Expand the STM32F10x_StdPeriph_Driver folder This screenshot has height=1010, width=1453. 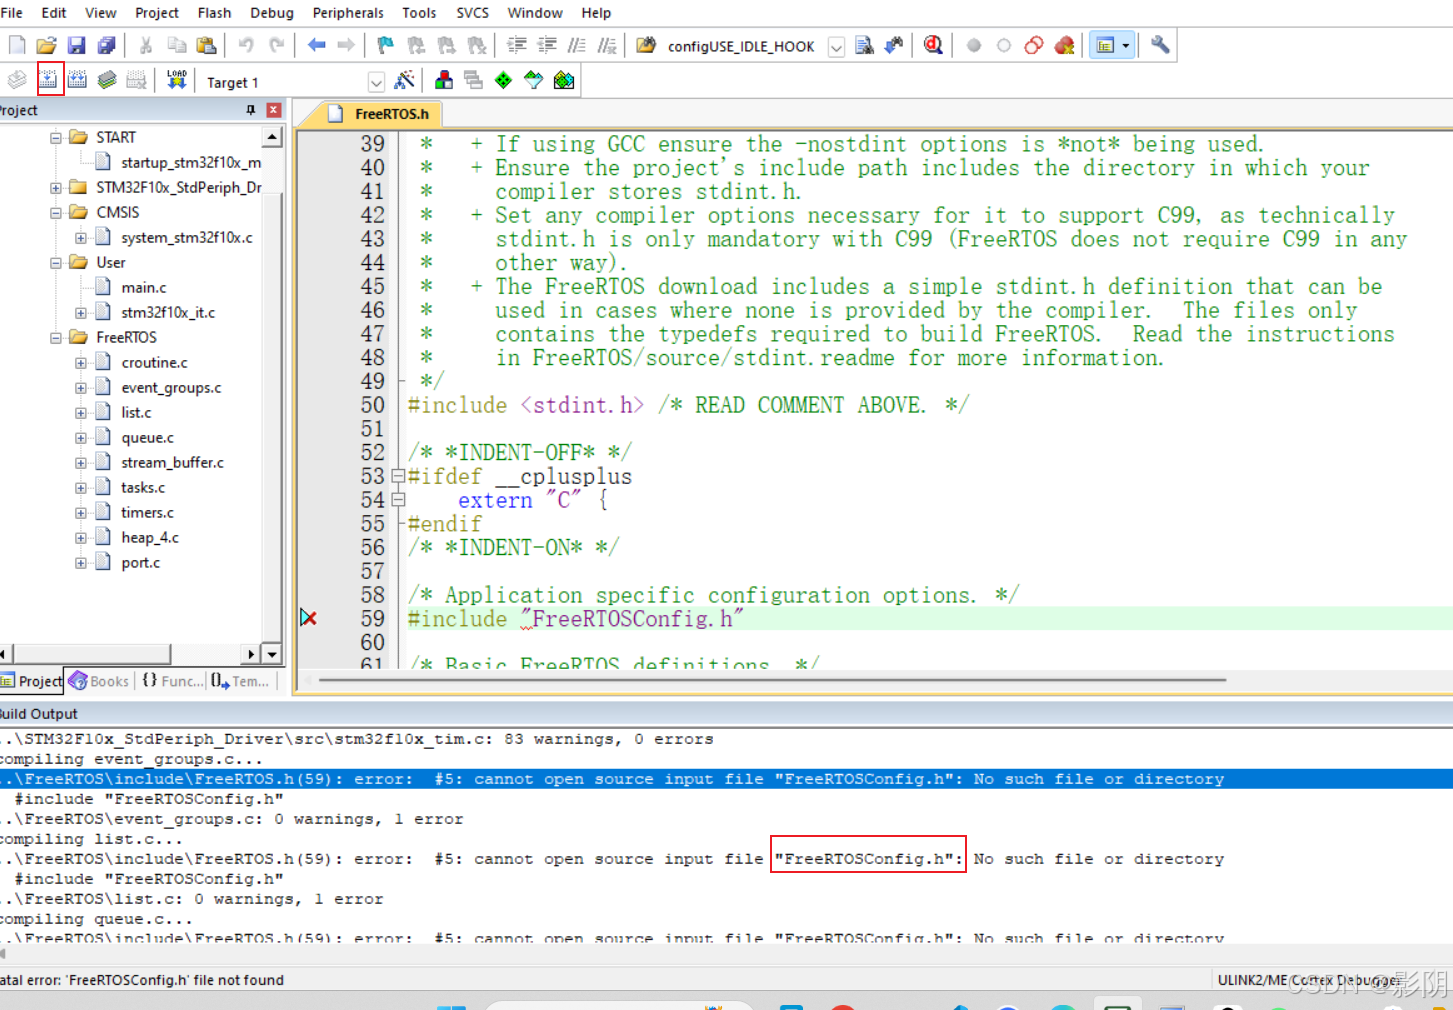(x=56, y=188)
